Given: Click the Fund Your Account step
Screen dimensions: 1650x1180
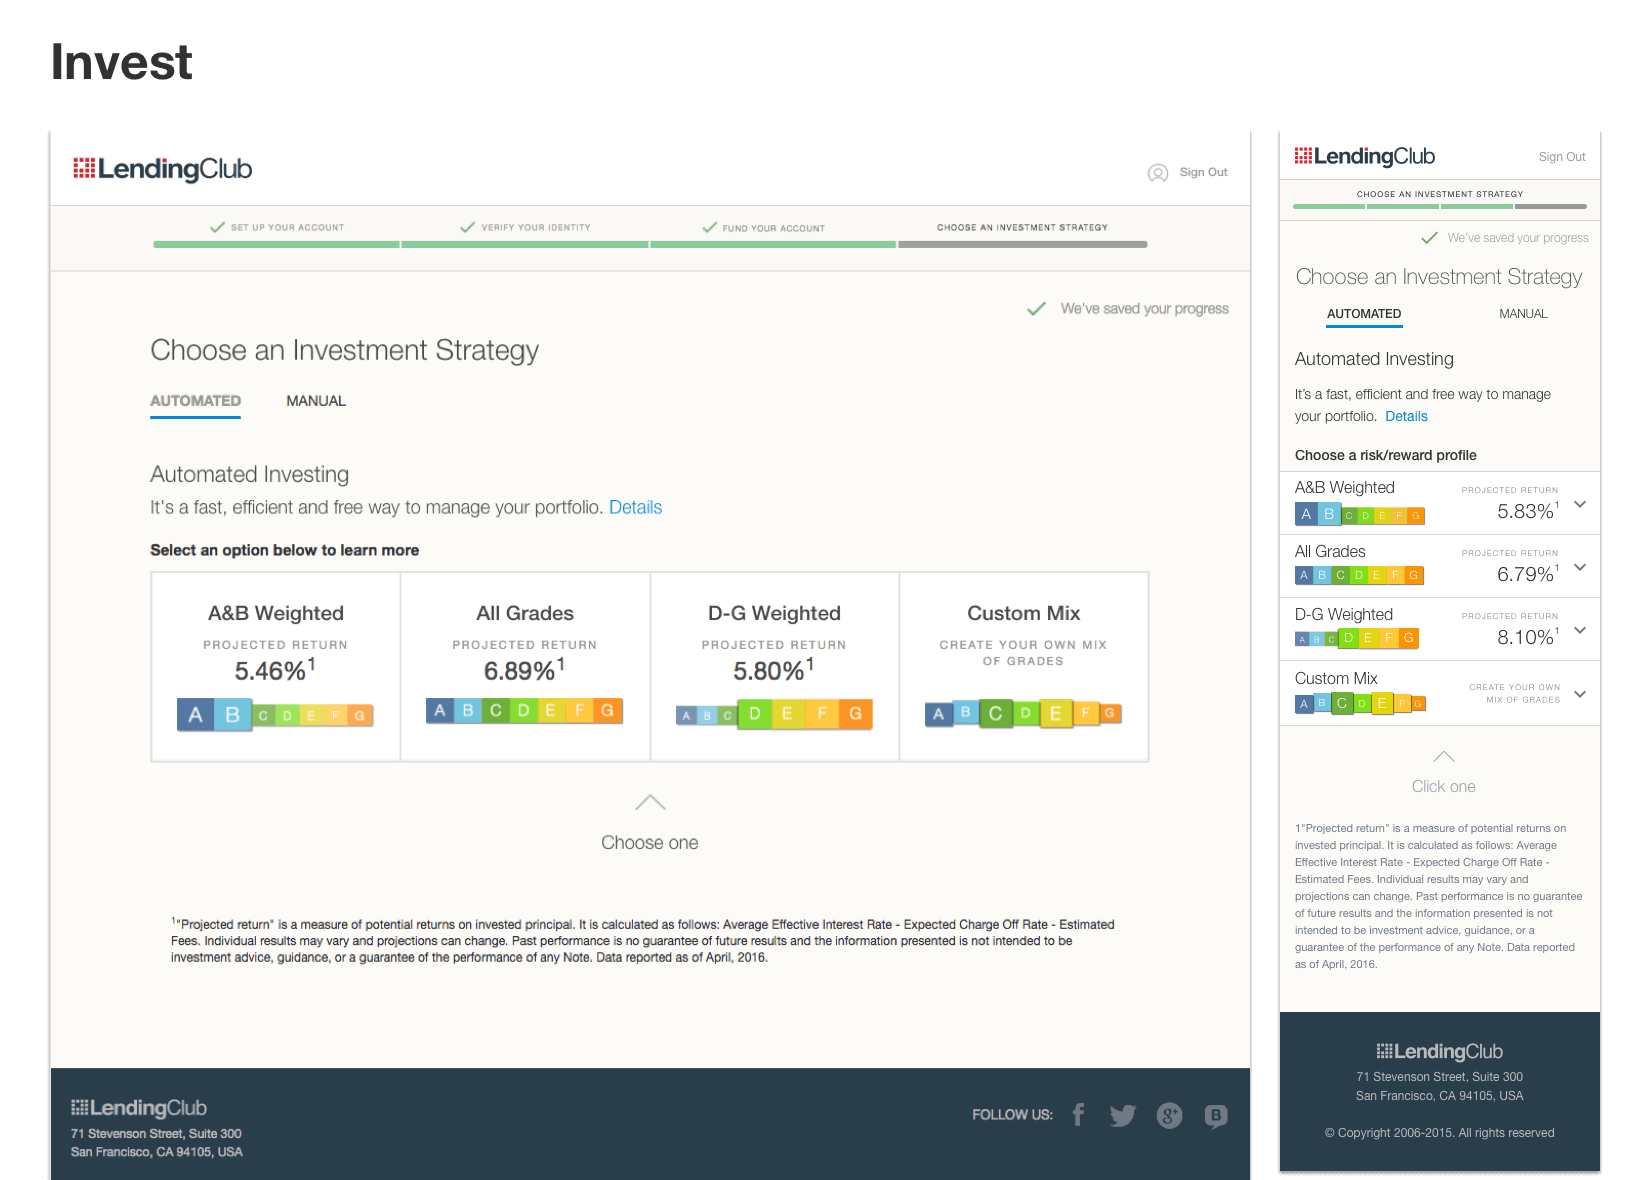Looking at the screenshot, I should tap(764, 228).
